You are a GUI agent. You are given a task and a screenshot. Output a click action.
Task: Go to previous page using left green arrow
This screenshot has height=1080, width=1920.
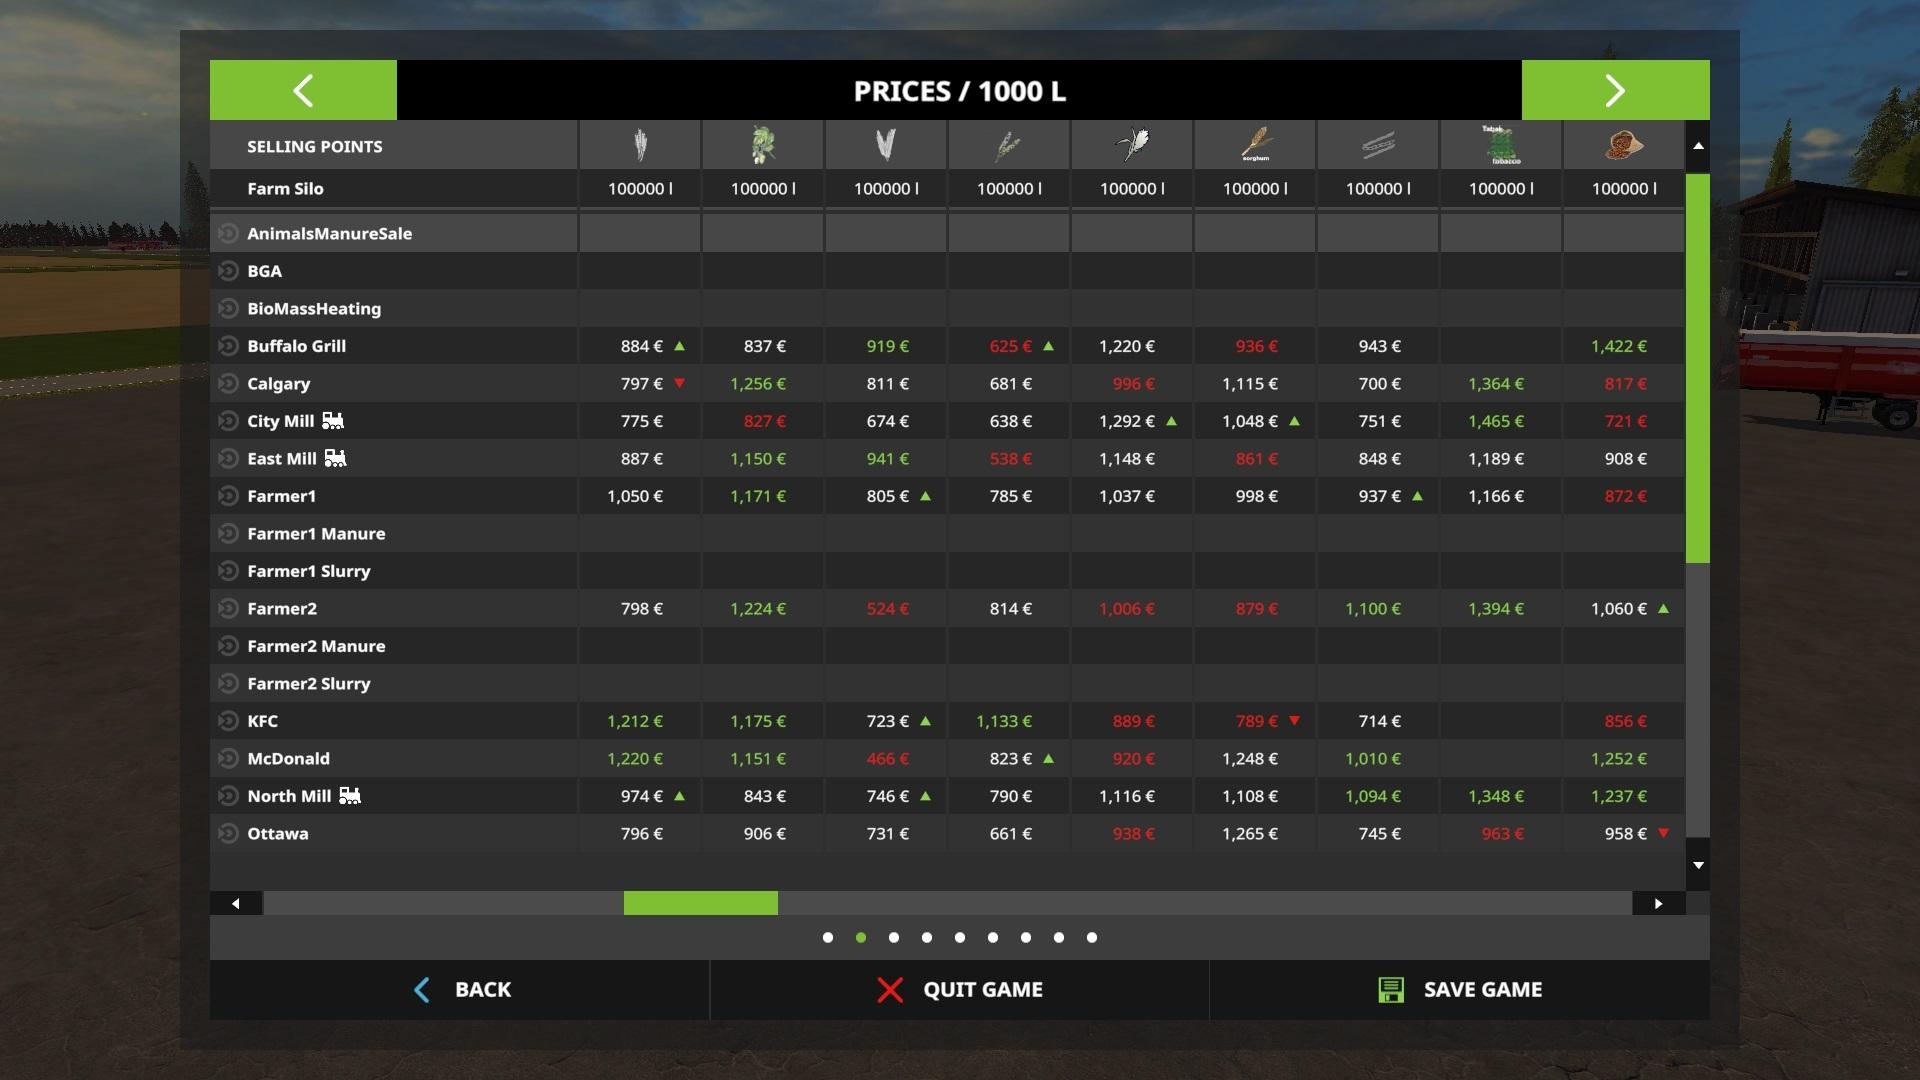click(303, 90)
